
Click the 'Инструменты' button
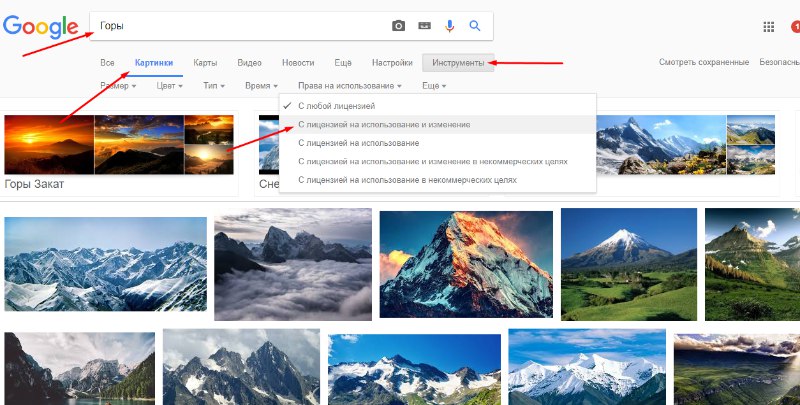point(458,63)
